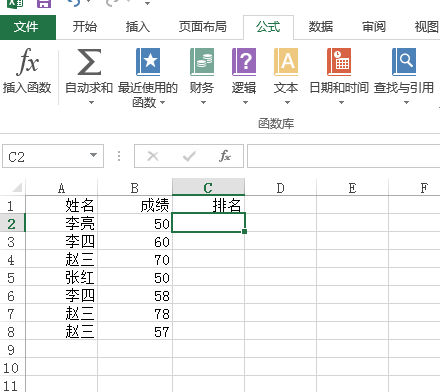Click the score cell with value 78
Image resolution: width=440 pixels, height=392 pixels.
(135, 313)
